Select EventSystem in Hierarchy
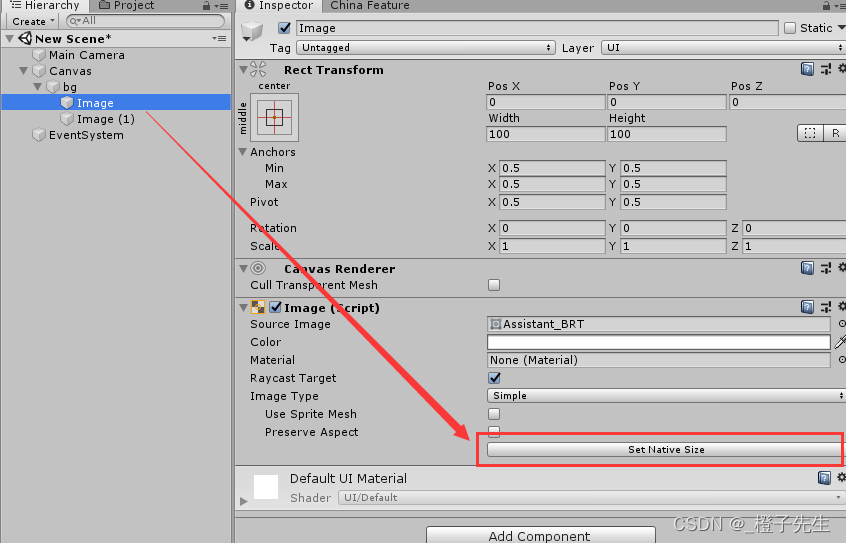 [x=86, y=135]
